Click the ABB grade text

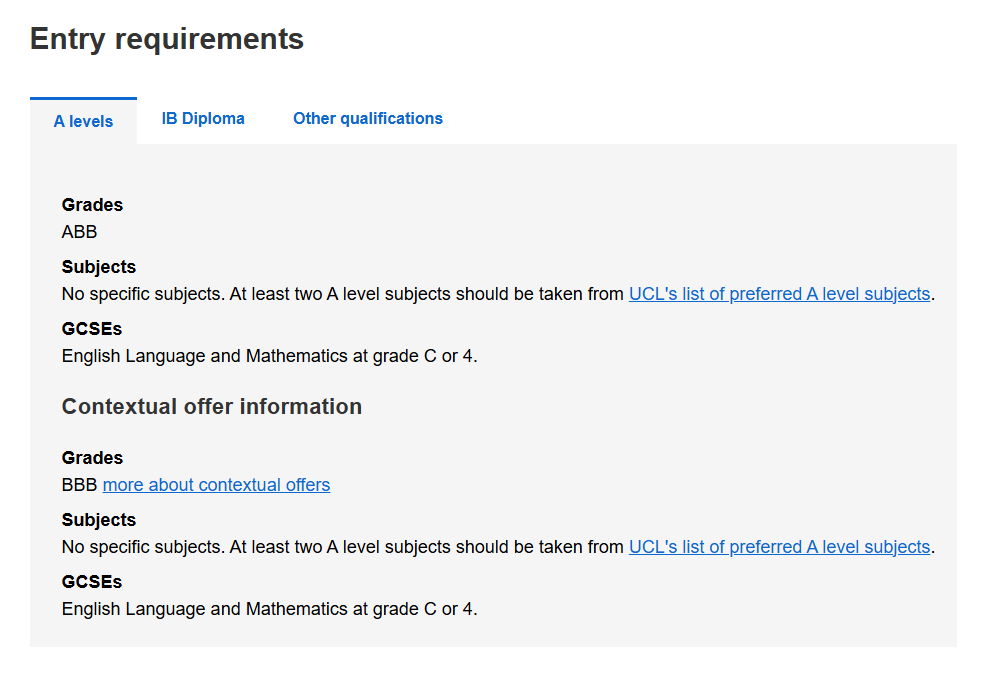pos(79,232)
